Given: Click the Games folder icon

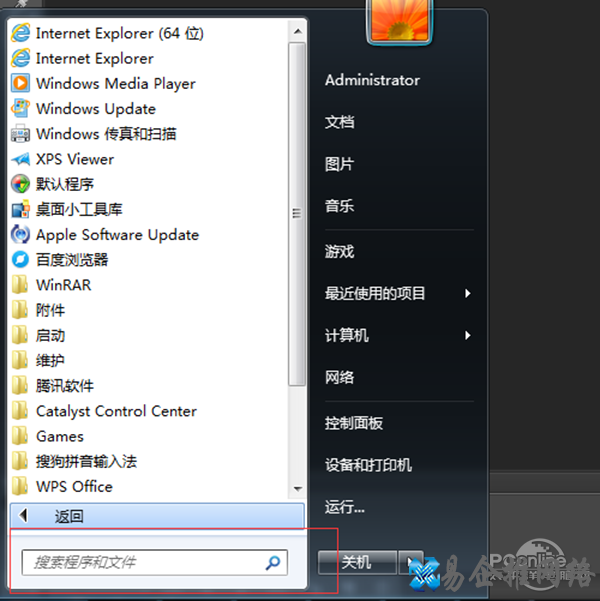Looking at the screenshot, I should (20, 436).
